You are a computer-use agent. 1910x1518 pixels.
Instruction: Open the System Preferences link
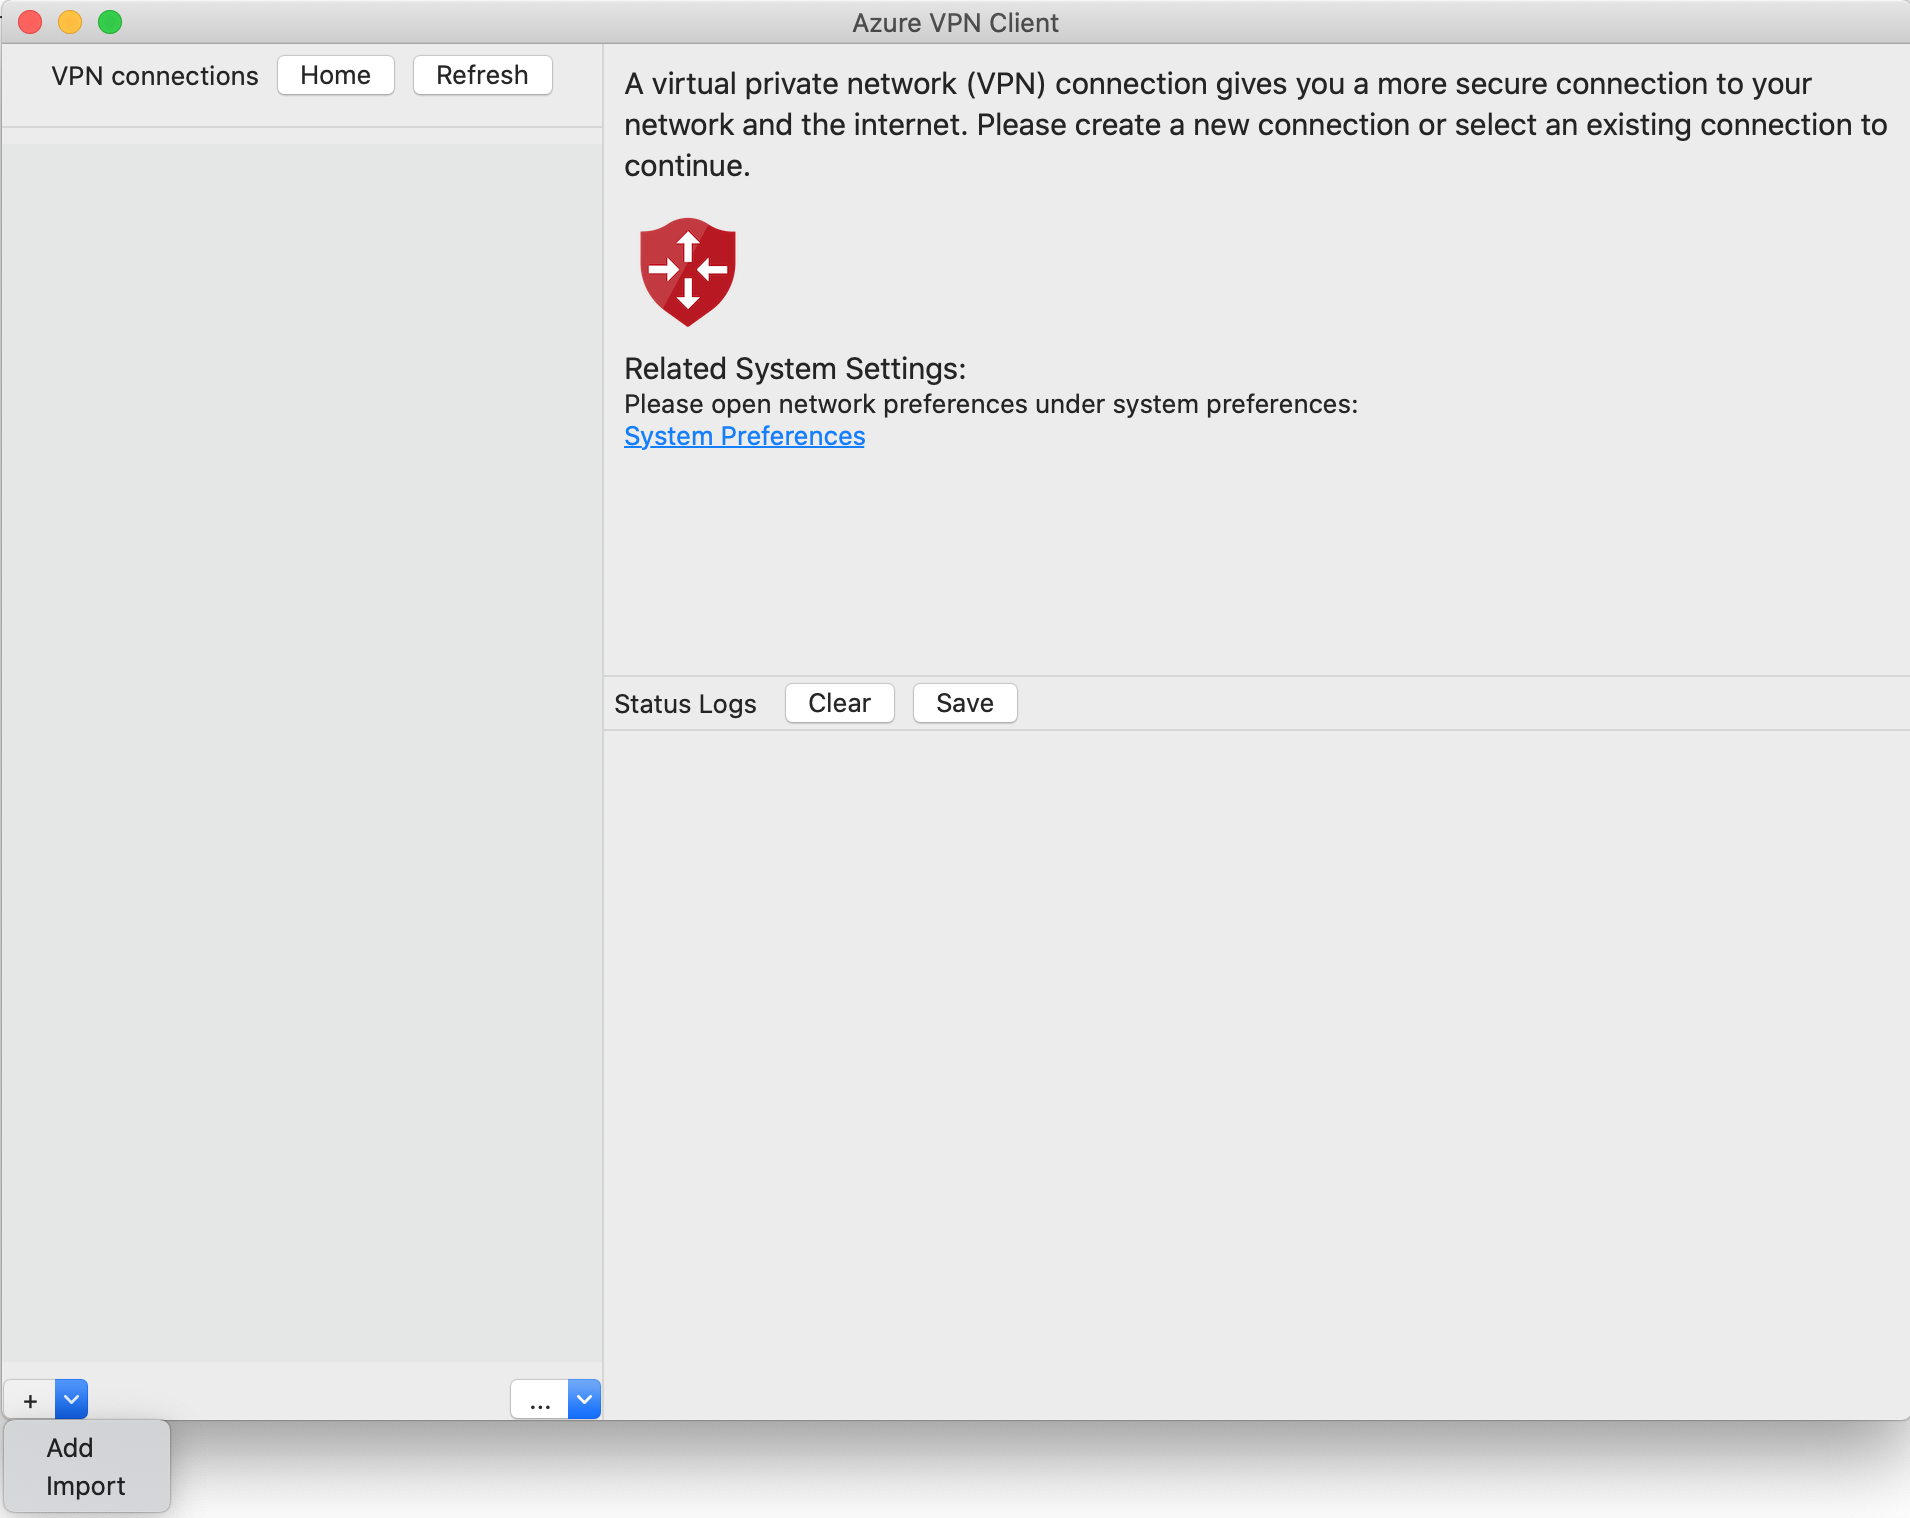(745, 436)
